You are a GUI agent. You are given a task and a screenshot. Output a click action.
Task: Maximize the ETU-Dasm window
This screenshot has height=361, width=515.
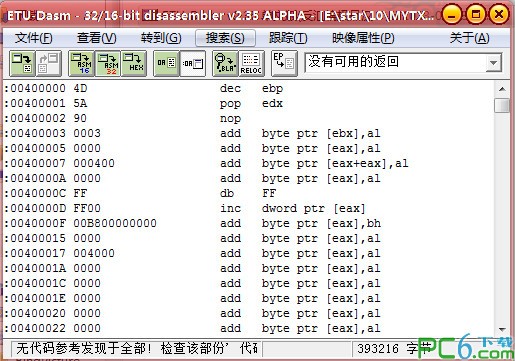point(476,14)
